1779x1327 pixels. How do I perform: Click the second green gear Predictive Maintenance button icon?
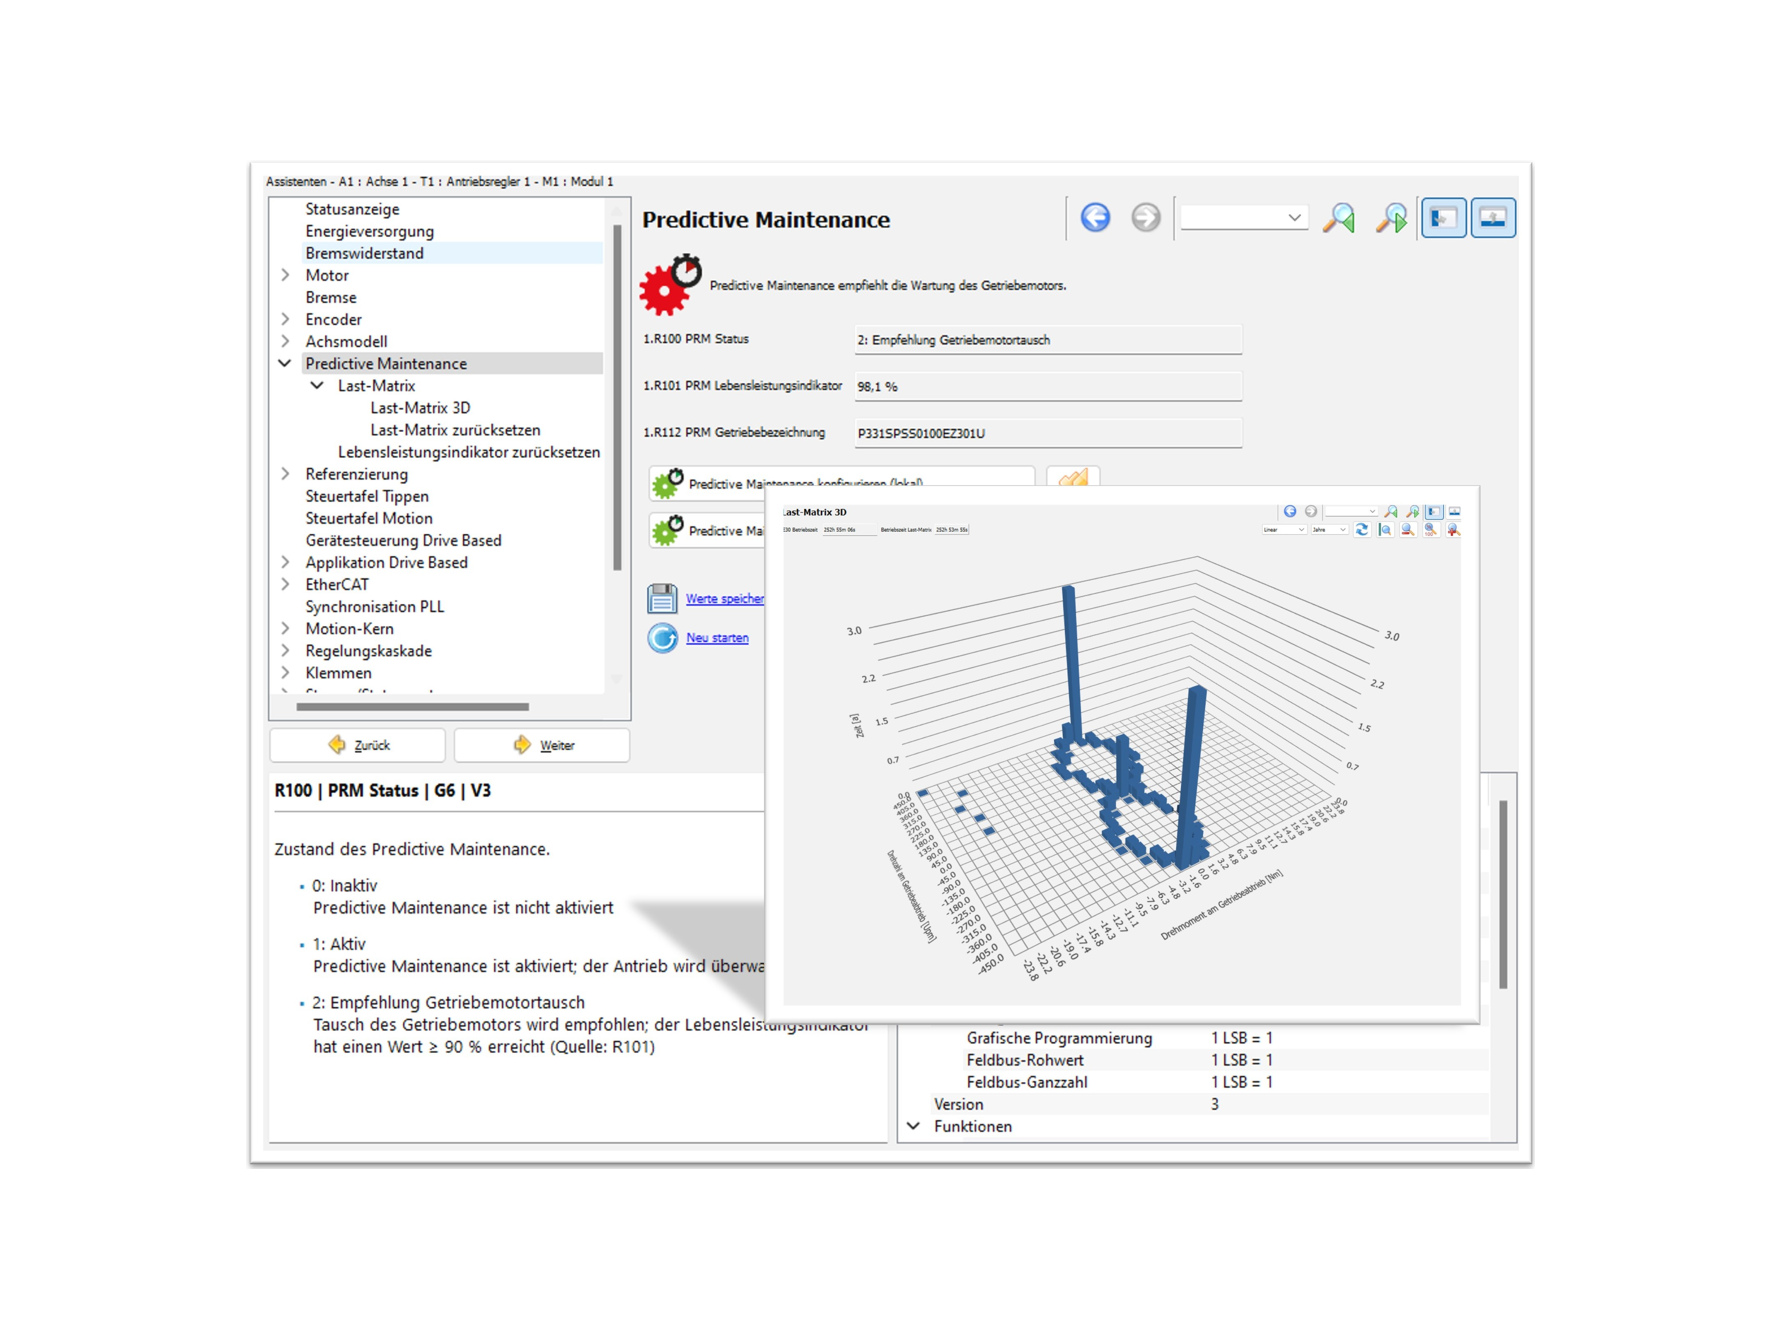[x=667, y=530]
